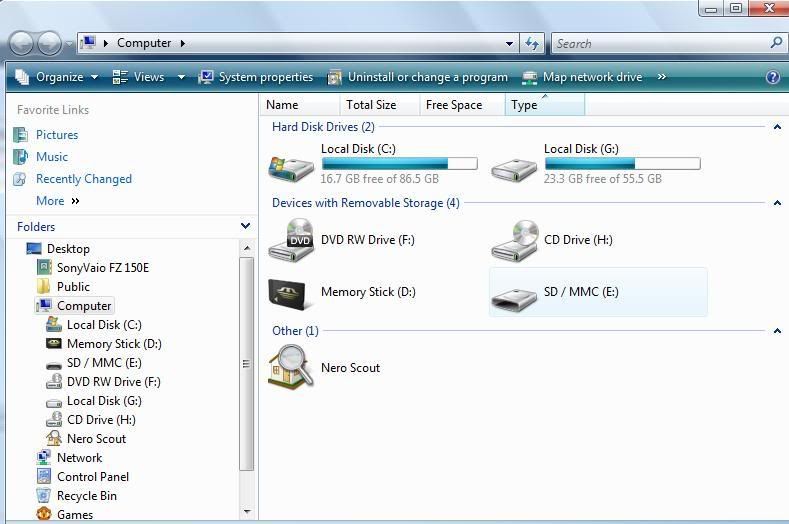789x524 pixels.
Task: Open the CD Drive (H:) icon
Action: pos(514,241)
